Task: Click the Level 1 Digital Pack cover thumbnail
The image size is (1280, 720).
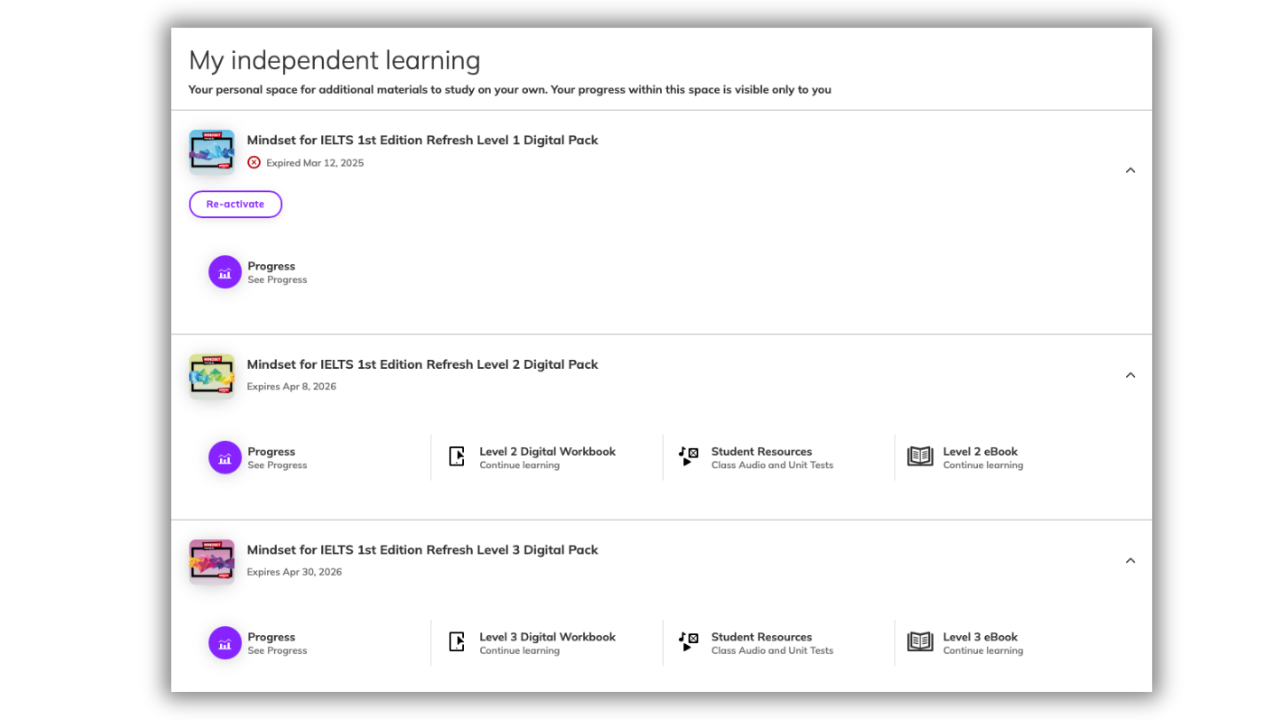Action: (x=212, y=152)
